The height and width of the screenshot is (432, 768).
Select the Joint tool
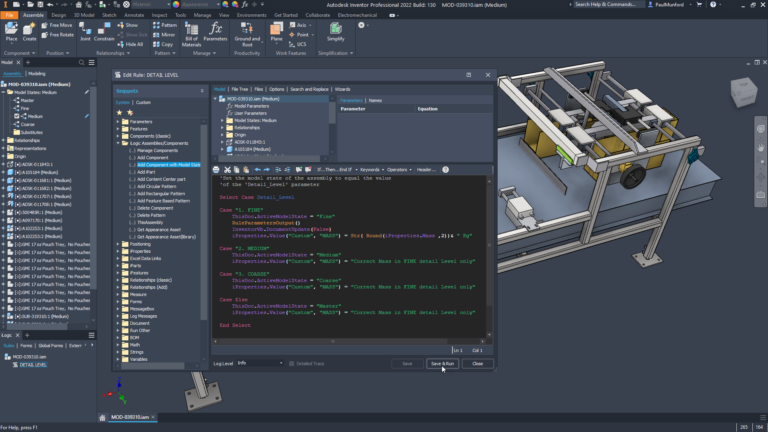coord(85,32)
